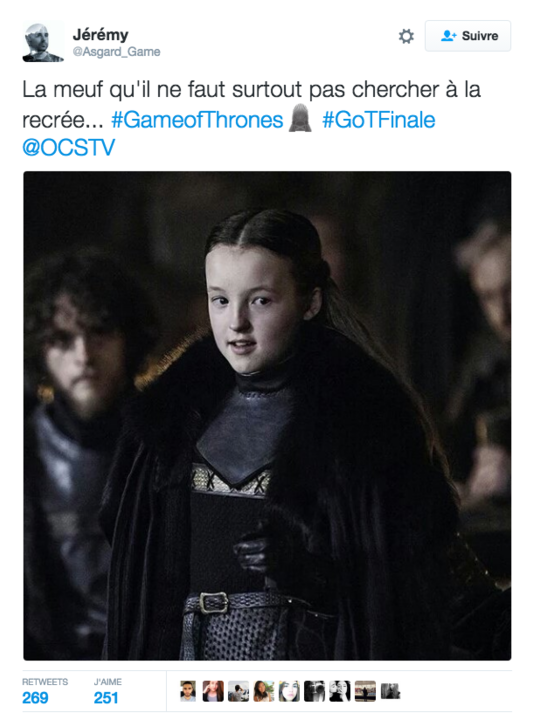540x720 pixels.
Task: Open the display name Jérémy
Action: (101, 34)
